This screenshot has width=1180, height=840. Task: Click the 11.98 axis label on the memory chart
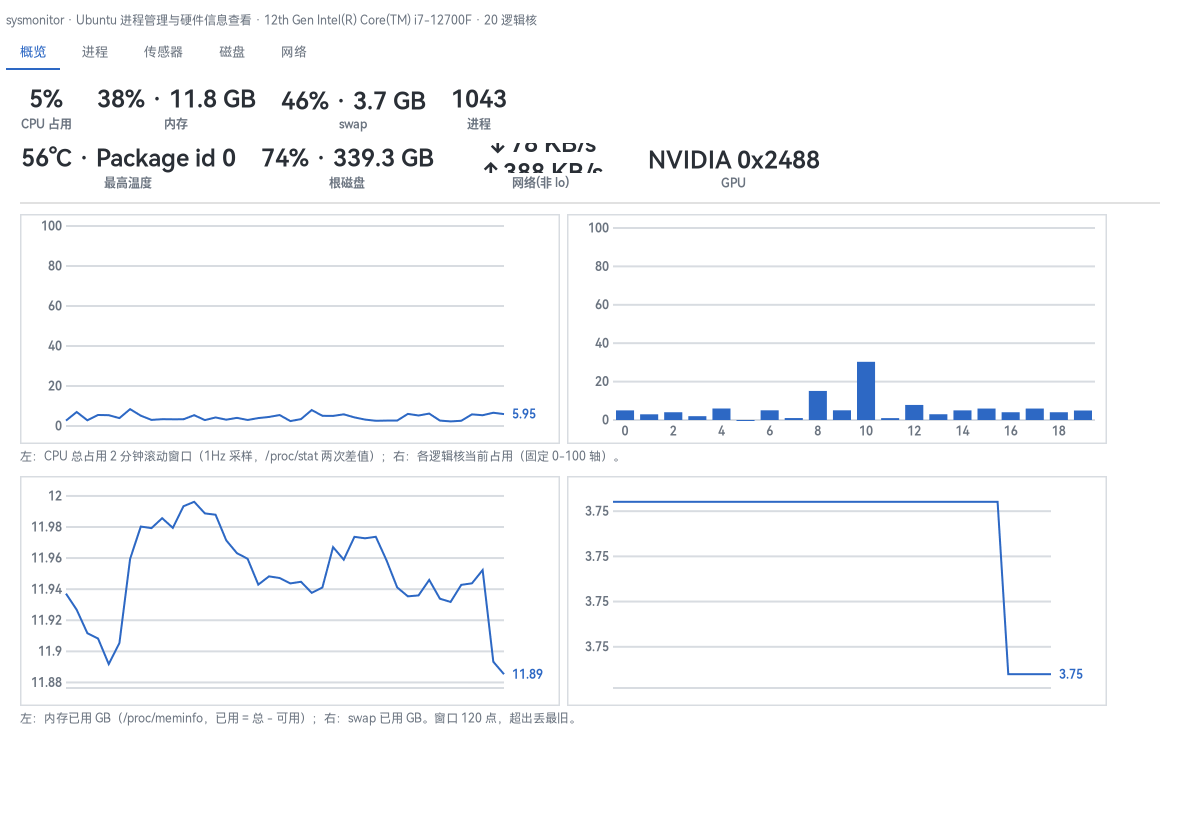click(x=47, y=527)
